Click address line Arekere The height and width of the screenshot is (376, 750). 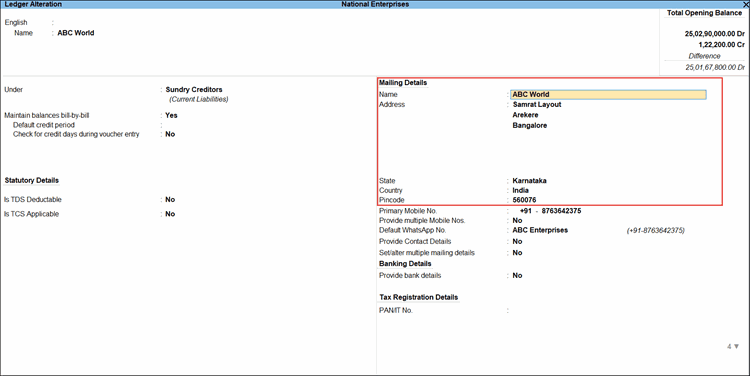coord(525,115)
